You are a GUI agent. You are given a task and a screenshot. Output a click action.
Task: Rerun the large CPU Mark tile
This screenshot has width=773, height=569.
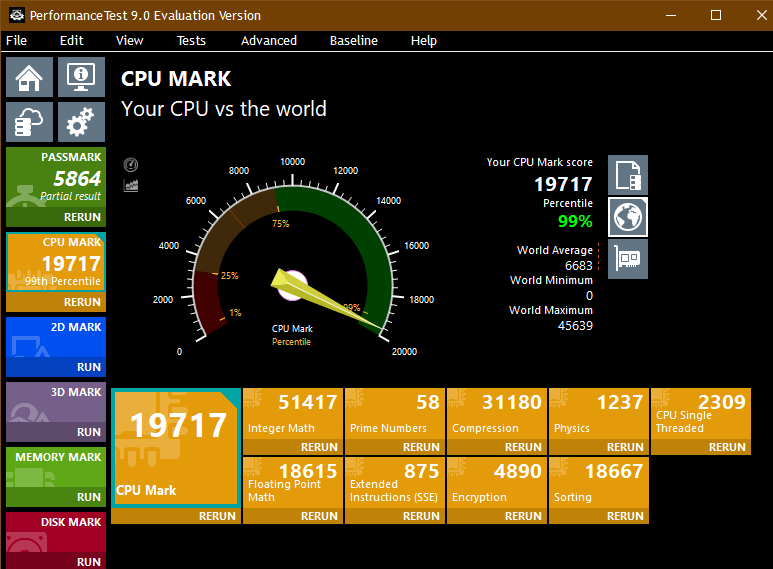(x=176, y=516)
